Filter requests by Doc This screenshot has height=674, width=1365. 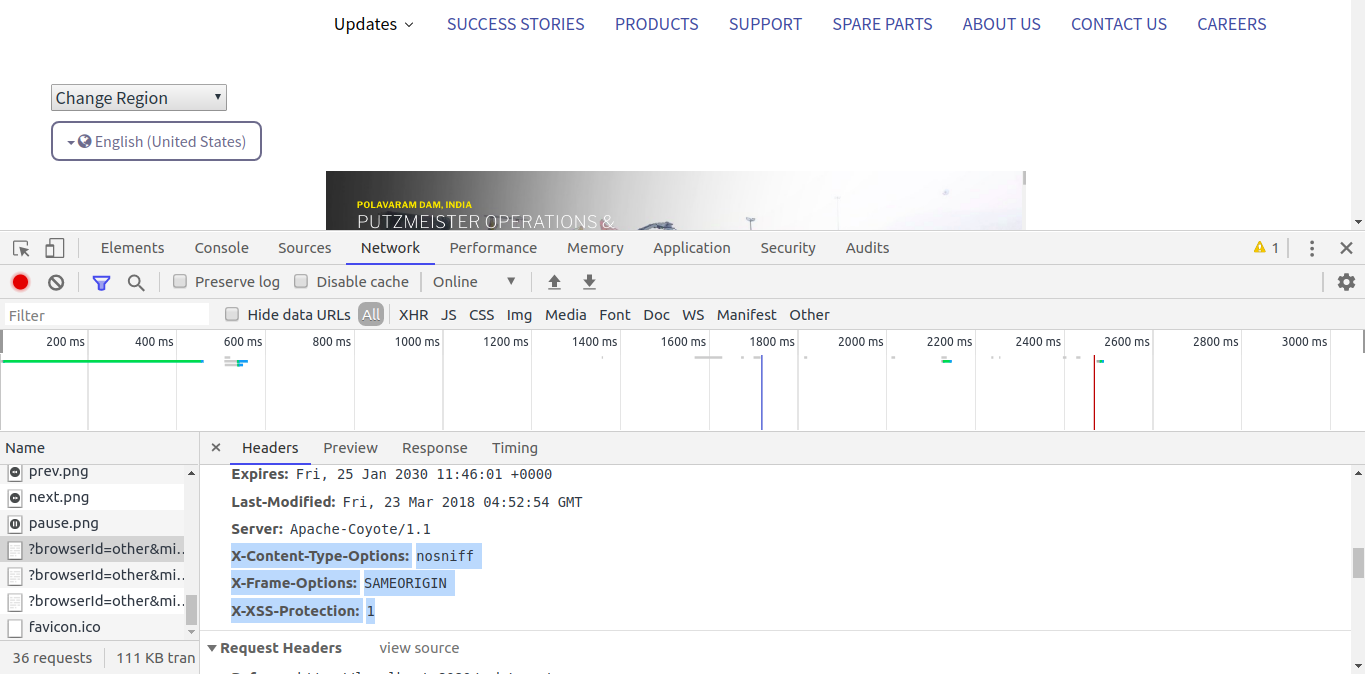click(656, 314)
